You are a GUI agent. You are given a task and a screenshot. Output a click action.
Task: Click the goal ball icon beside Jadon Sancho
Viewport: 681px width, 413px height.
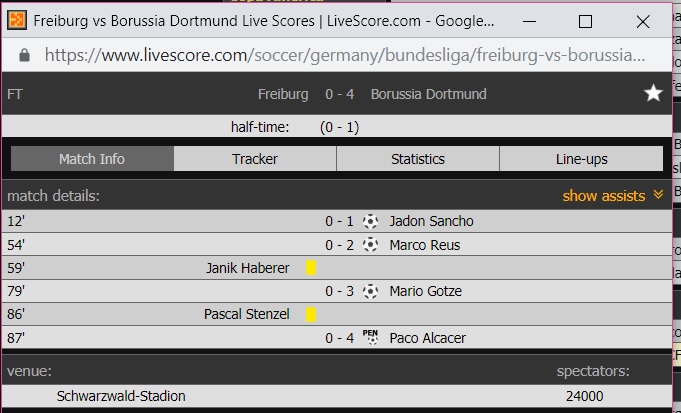click(x=371, y=221)
